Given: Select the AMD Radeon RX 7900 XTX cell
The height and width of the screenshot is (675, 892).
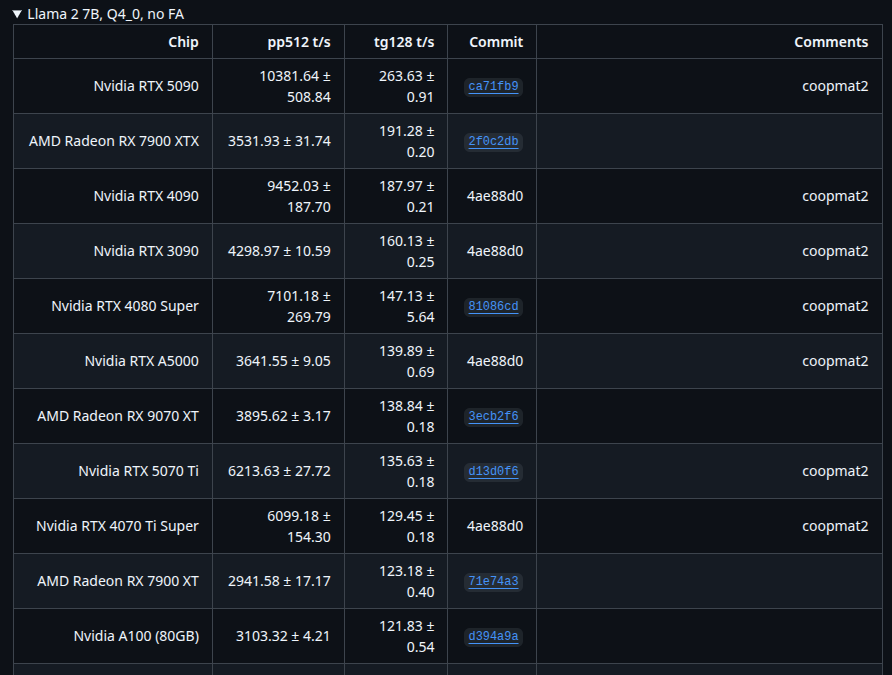Looking at the screenshot, I should [x=114, y=141].
